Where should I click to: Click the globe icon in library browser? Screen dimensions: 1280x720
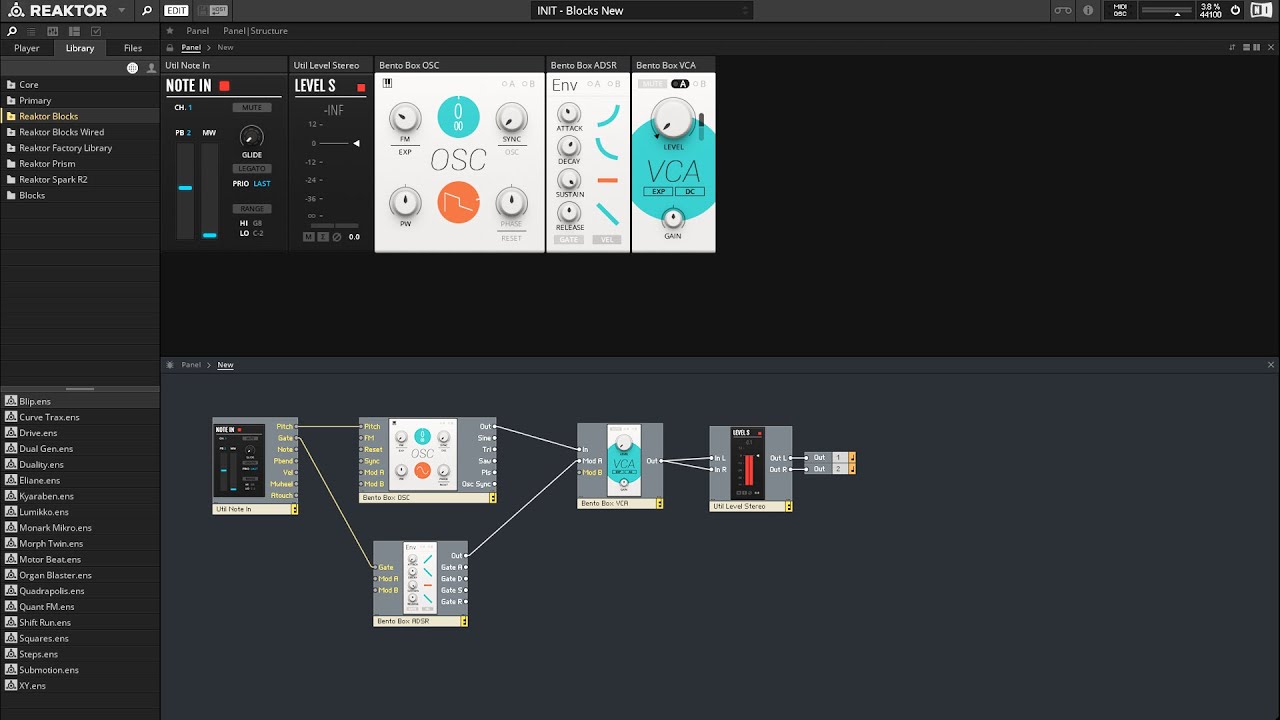132,68
